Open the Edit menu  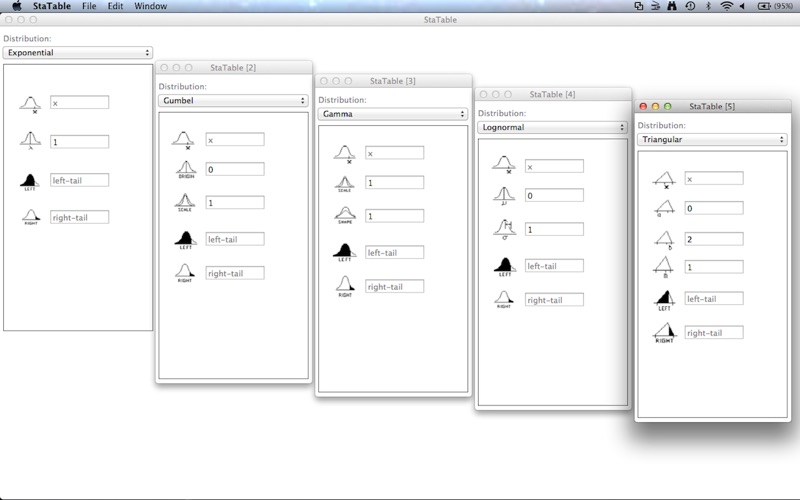116,6
